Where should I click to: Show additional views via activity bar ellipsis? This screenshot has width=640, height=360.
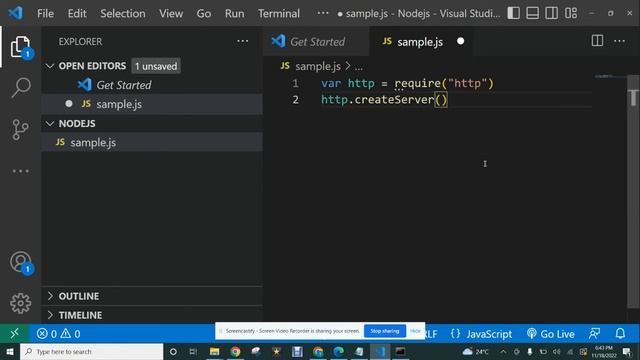click(x=20, y=171)
